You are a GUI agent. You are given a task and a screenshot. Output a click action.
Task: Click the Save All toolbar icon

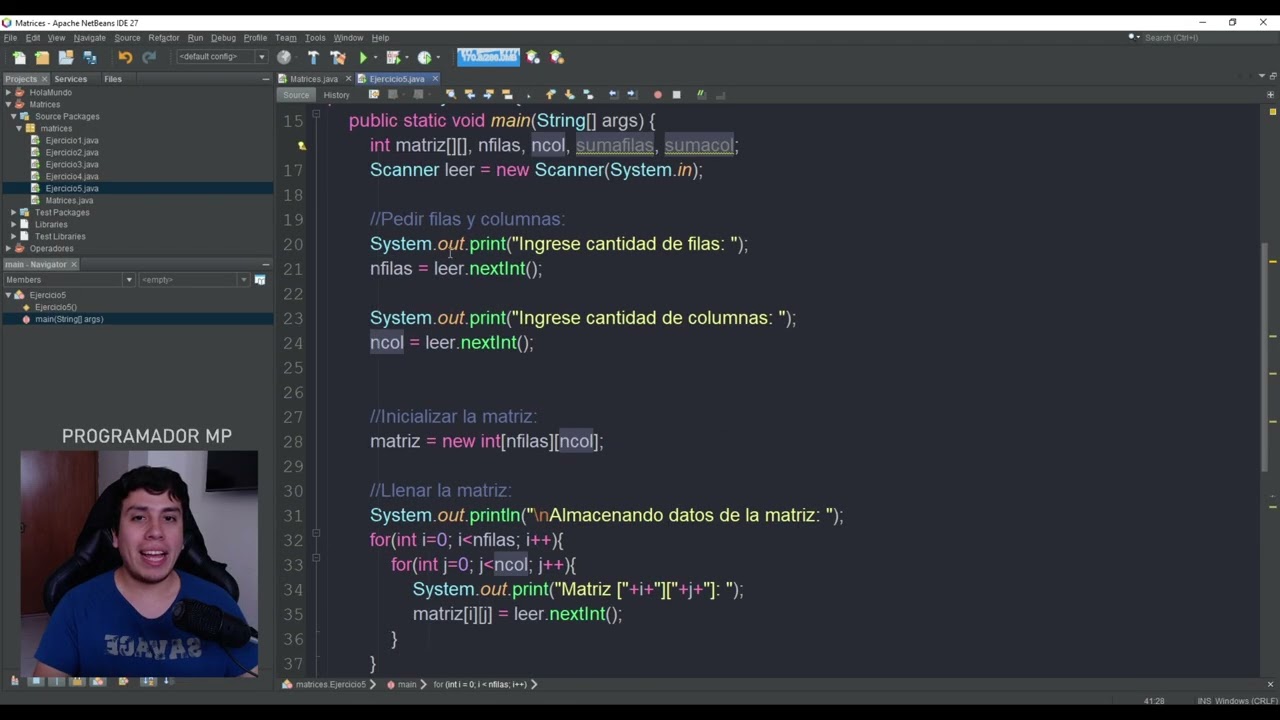(90, 57)
